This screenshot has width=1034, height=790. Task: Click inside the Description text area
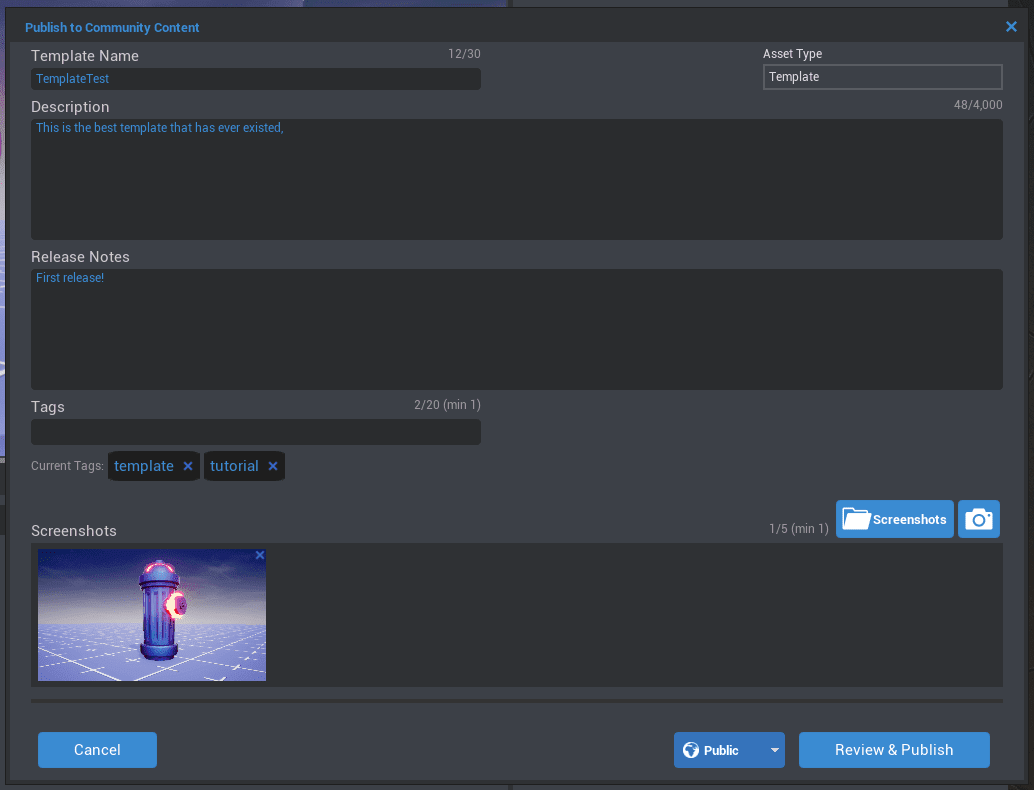(516, 180)
